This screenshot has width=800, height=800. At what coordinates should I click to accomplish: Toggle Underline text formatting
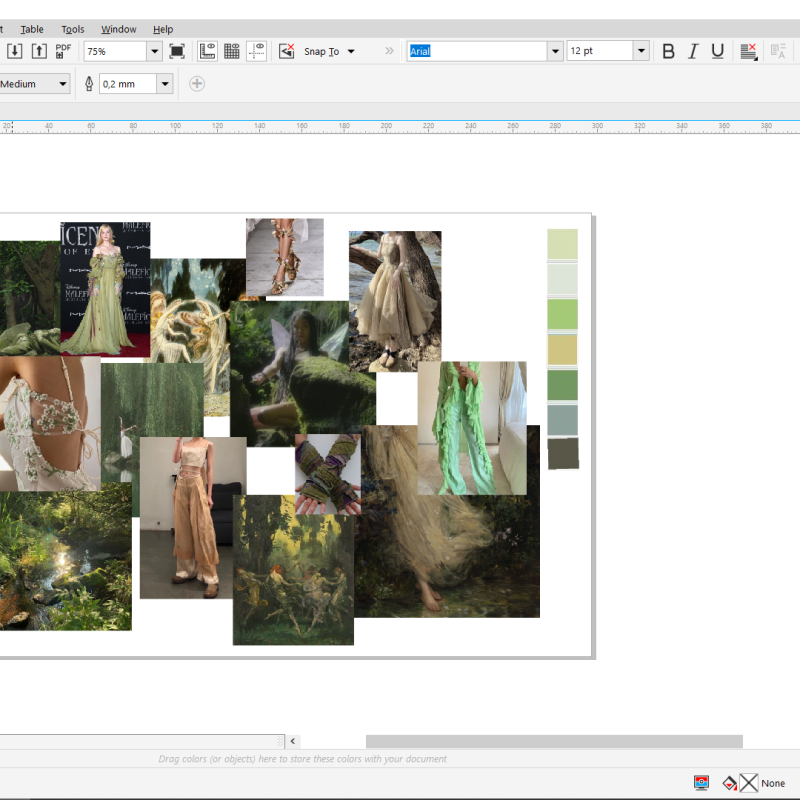[x=717, y=51]
